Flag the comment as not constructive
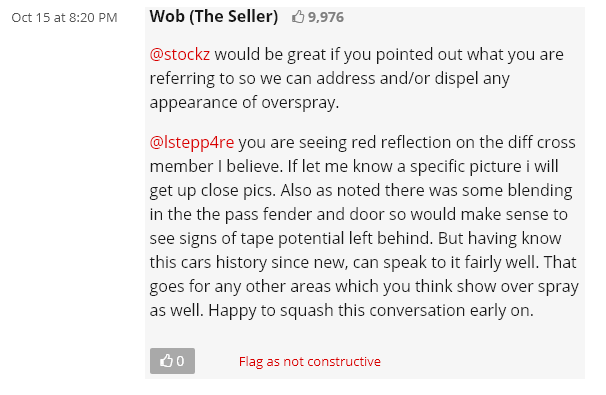The width and height of the screenshot is (606, 395). [x=310, y=361]
